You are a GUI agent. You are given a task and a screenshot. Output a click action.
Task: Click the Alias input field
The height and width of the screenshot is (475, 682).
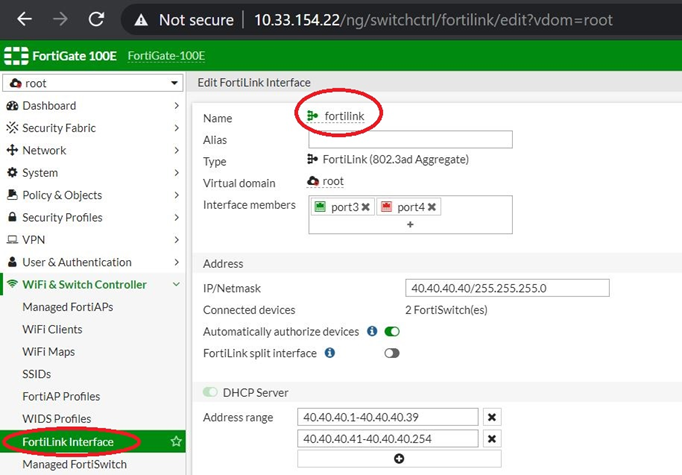(409, 140)
